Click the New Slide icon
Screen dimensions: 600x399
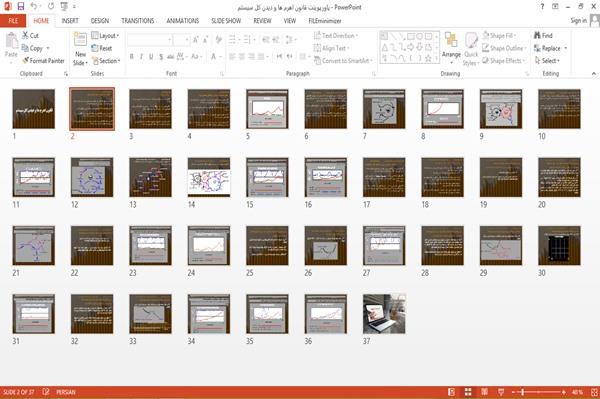(x=80, y=40)
